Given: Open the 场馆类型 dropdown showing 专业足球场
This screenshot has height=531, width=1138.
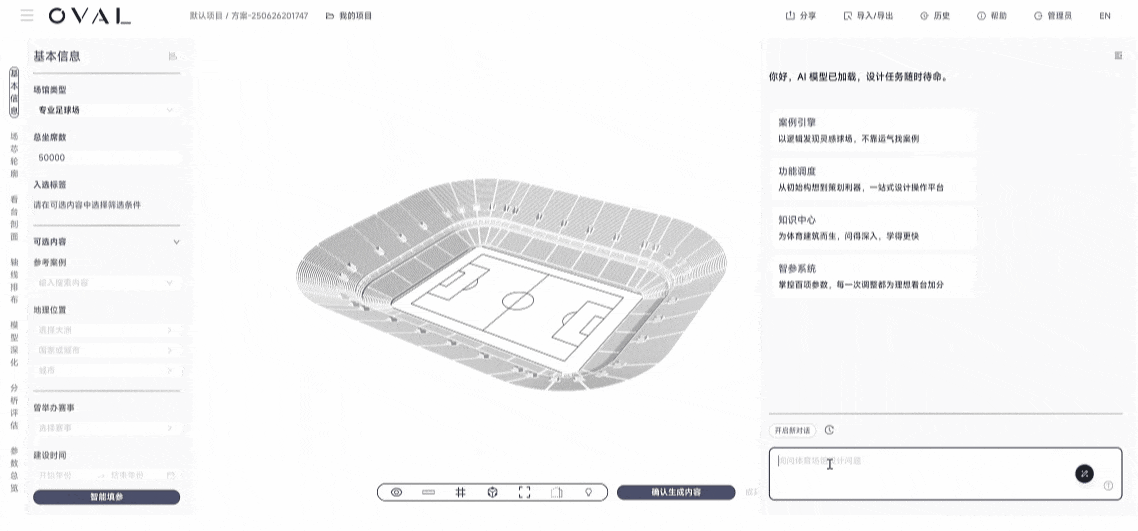Looking at the screenshot, I should click(x=106, y=110).
